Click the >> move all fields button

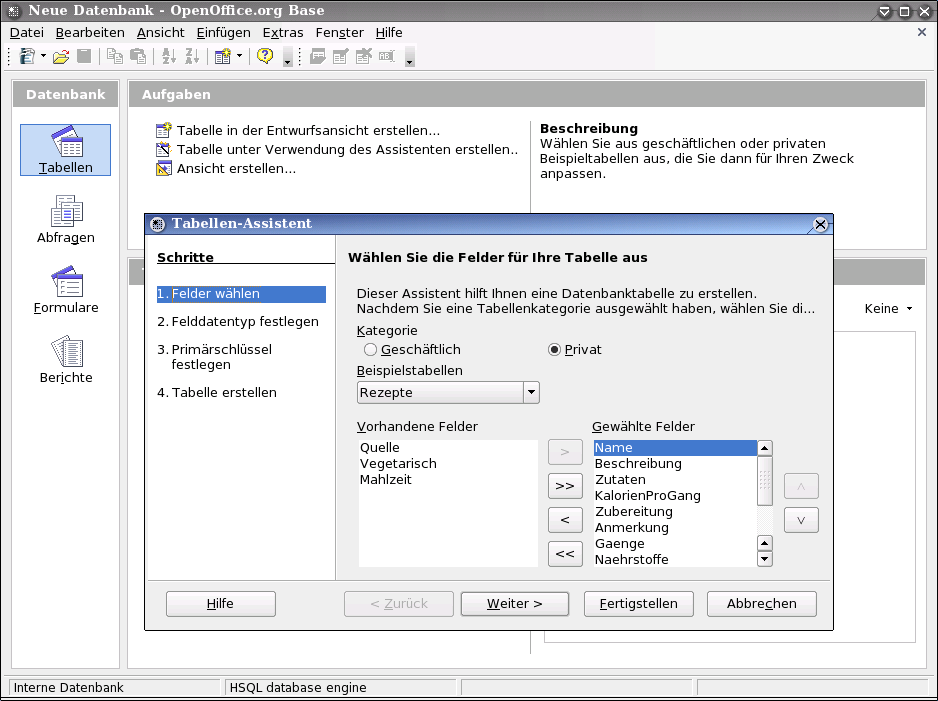(x=565, y=486)
